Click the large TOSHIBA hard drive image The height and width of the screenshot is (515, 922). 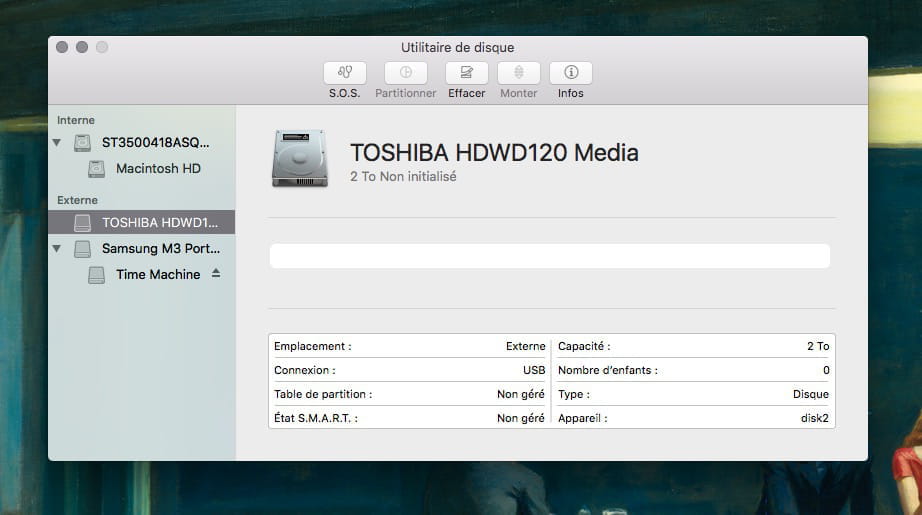pyautogui.click(x=300, y=158)
